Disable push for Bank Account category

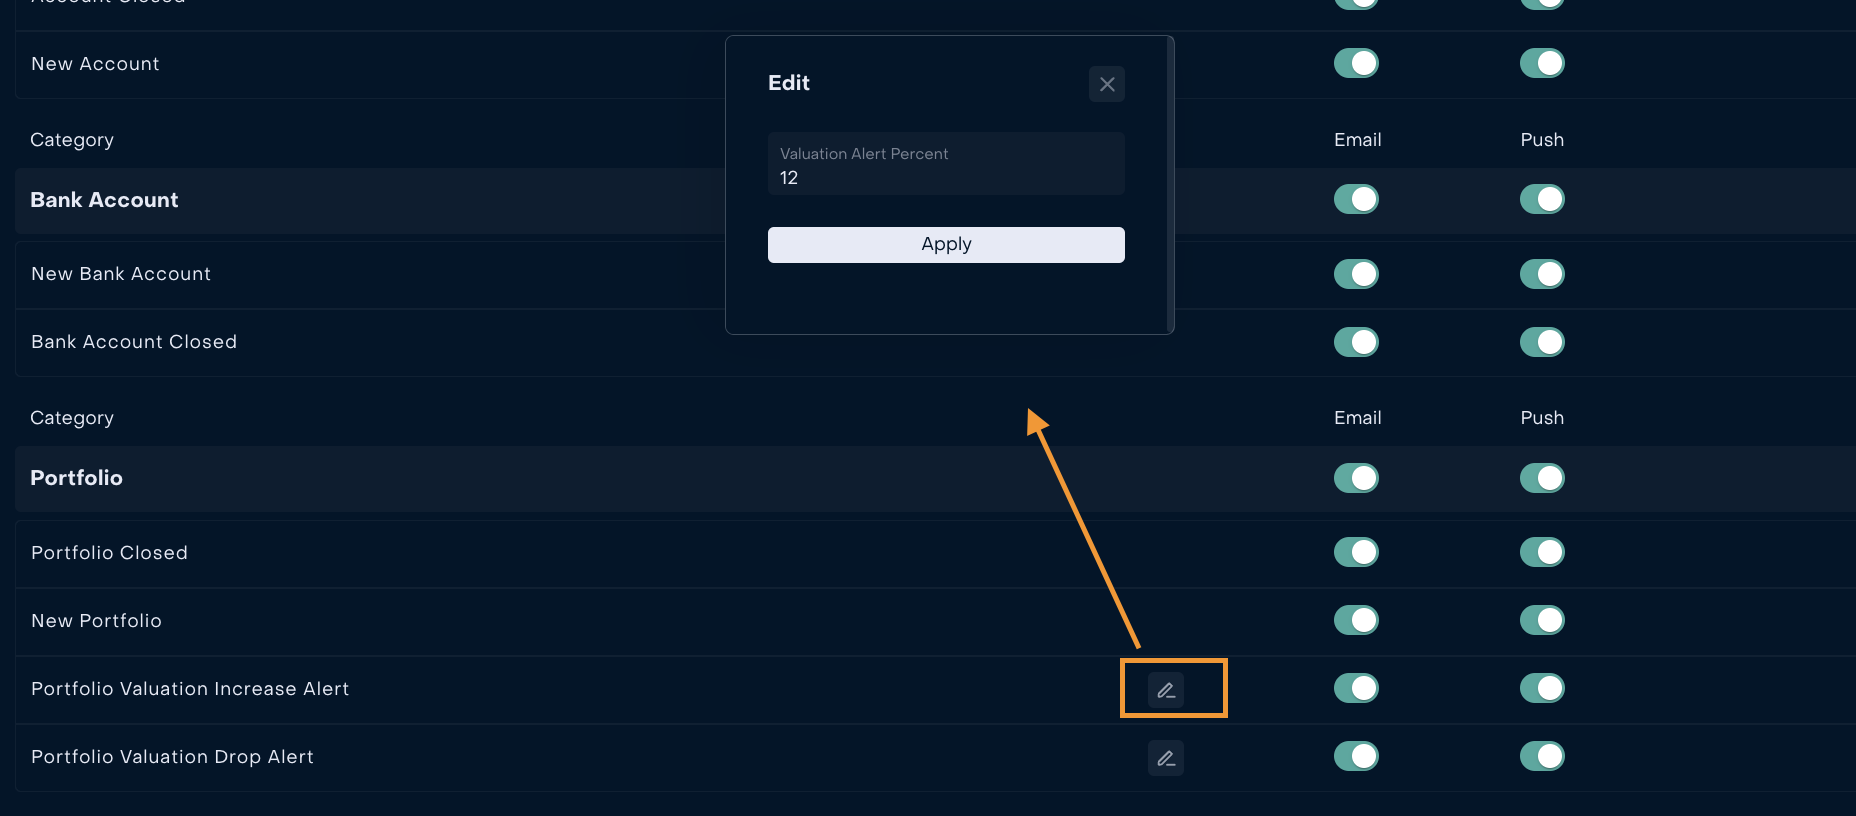(x=1542, y=199)
